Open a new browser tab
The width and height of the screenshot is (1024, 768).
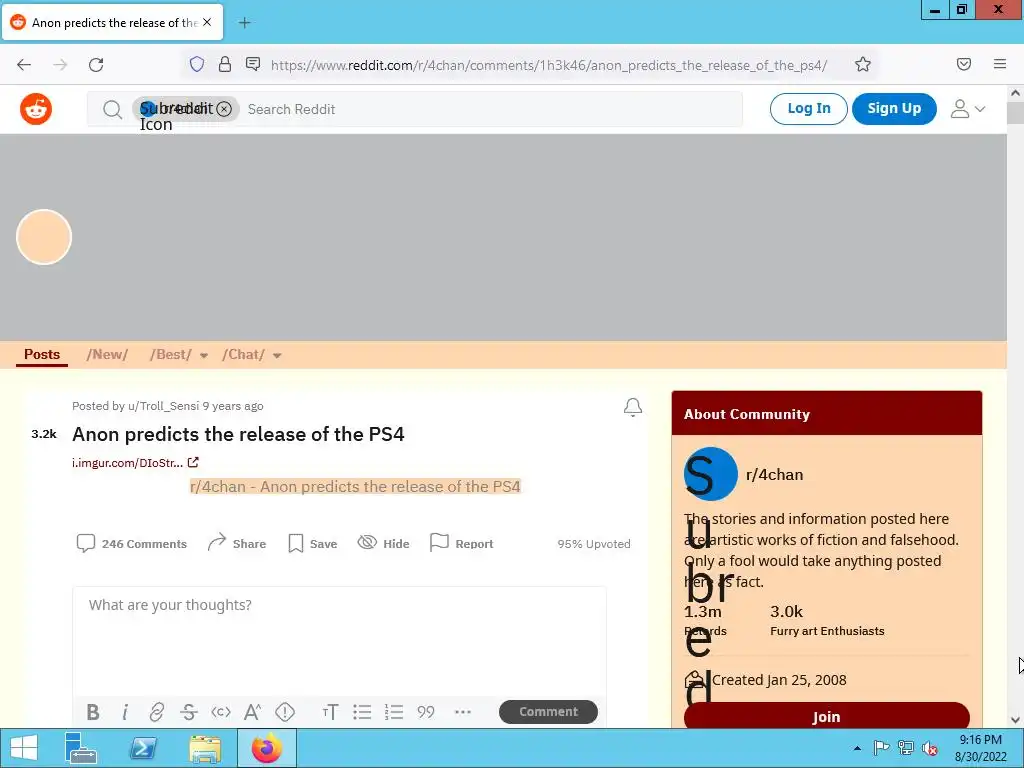coord(244,23)
